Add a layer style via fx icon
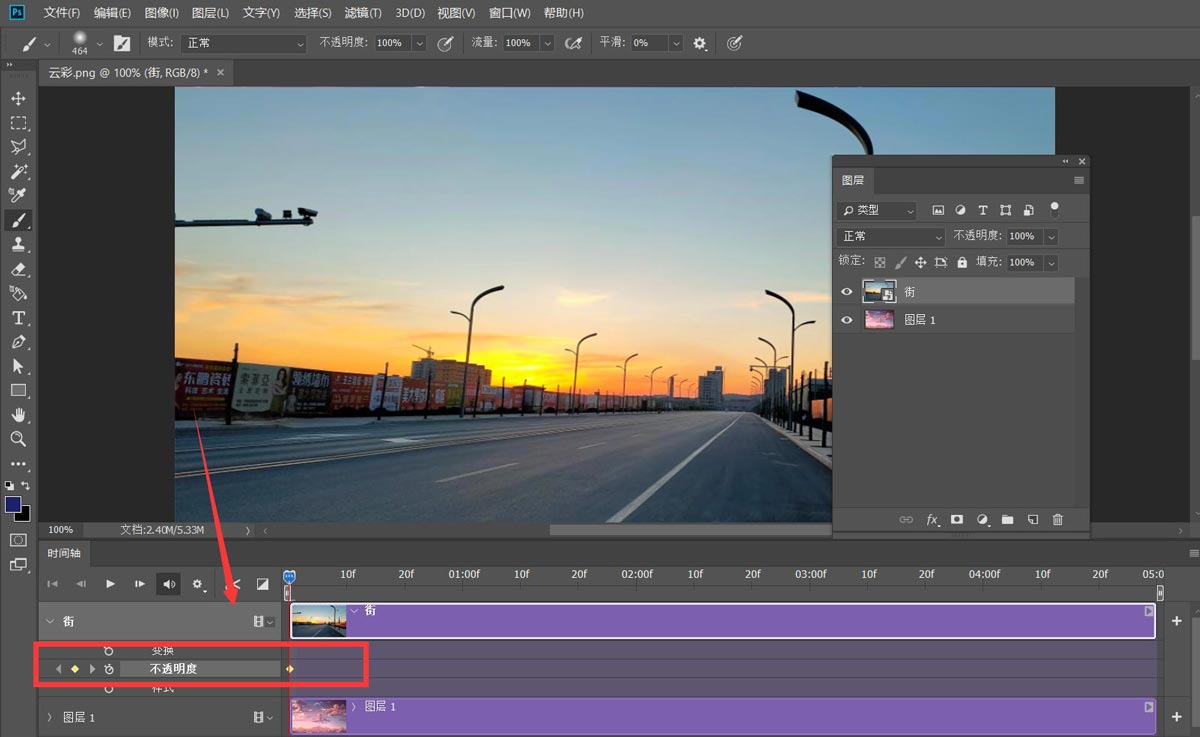This screenshot has height=737, width=1200. click(932, 520)
